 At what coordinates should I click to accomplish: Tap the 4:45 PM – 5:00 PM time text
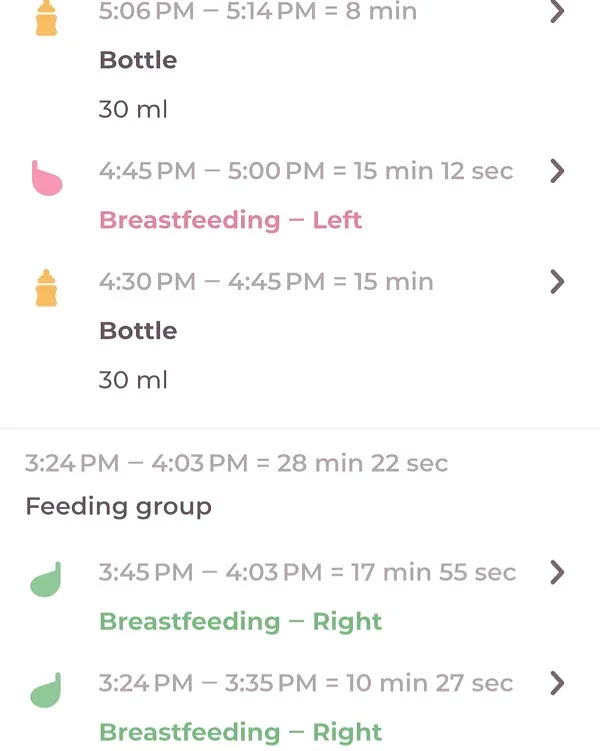(212, 171)
